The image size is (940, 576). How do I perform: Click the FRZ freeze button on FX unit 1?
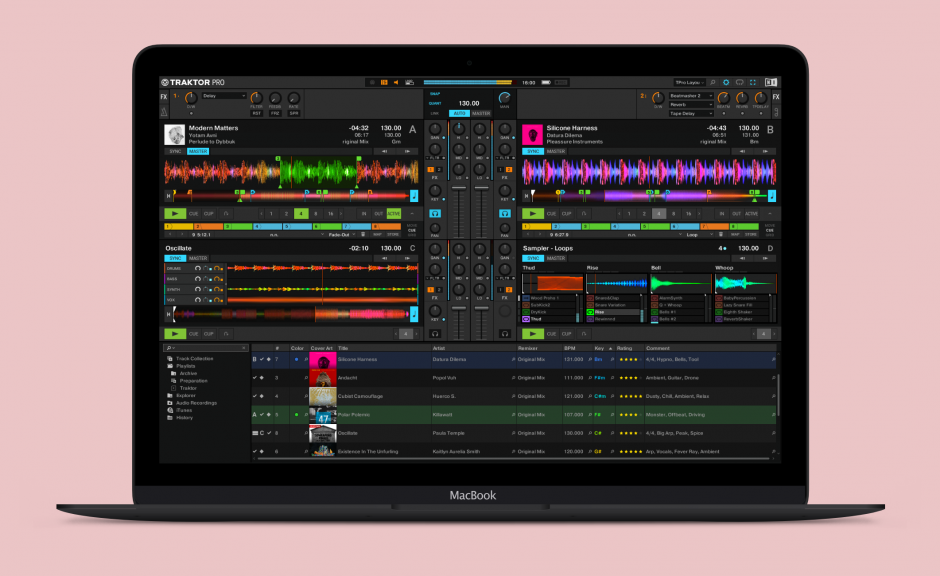coord(275,111)
